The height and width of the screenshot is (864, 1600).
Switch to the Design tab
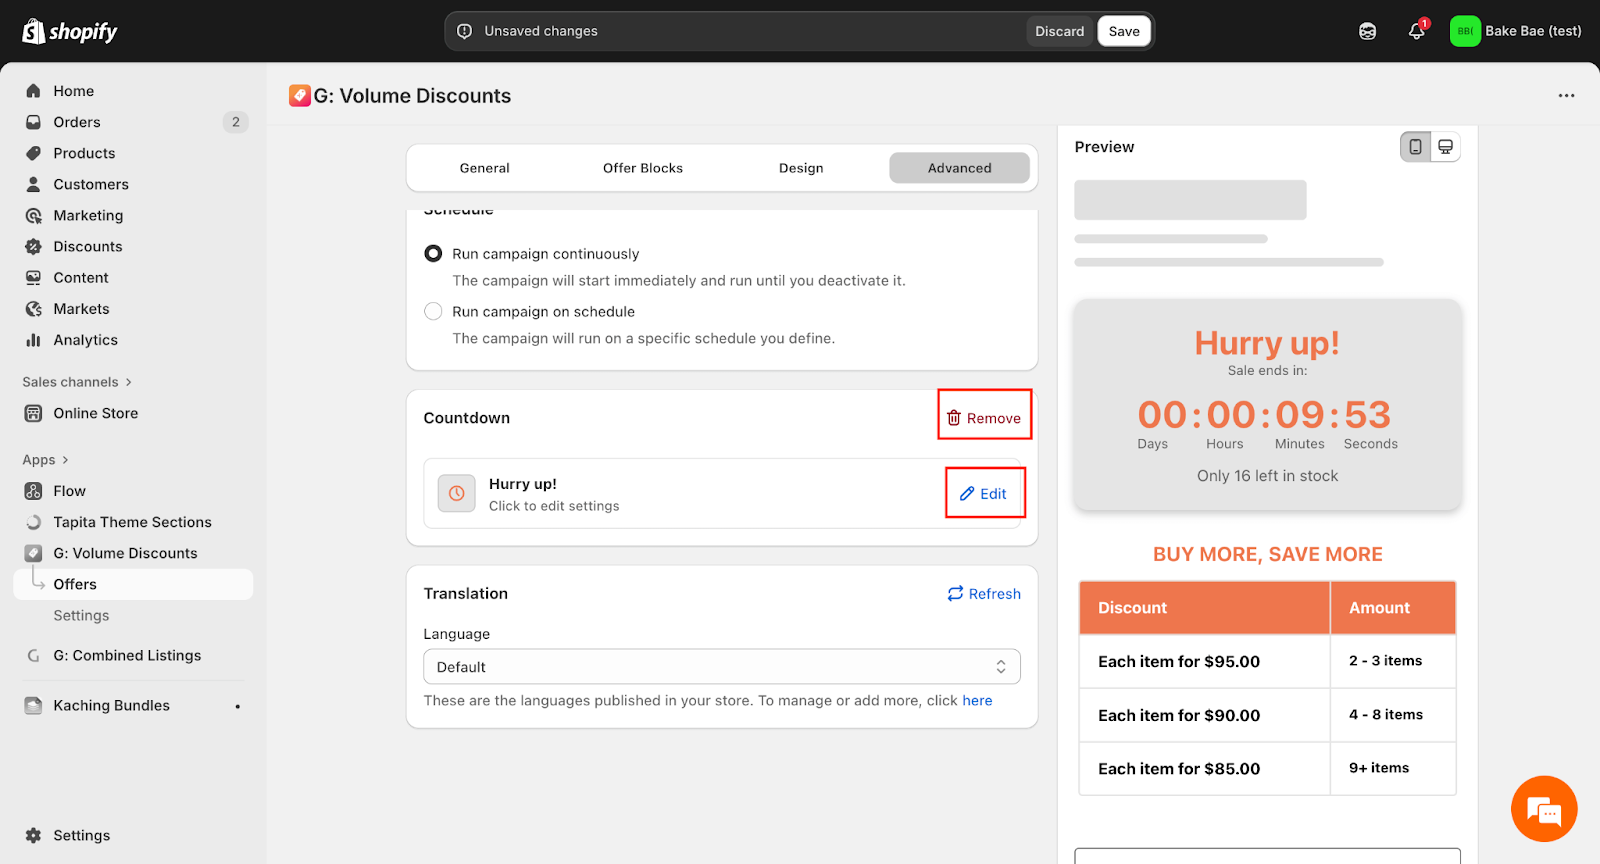tap(801, 168)
